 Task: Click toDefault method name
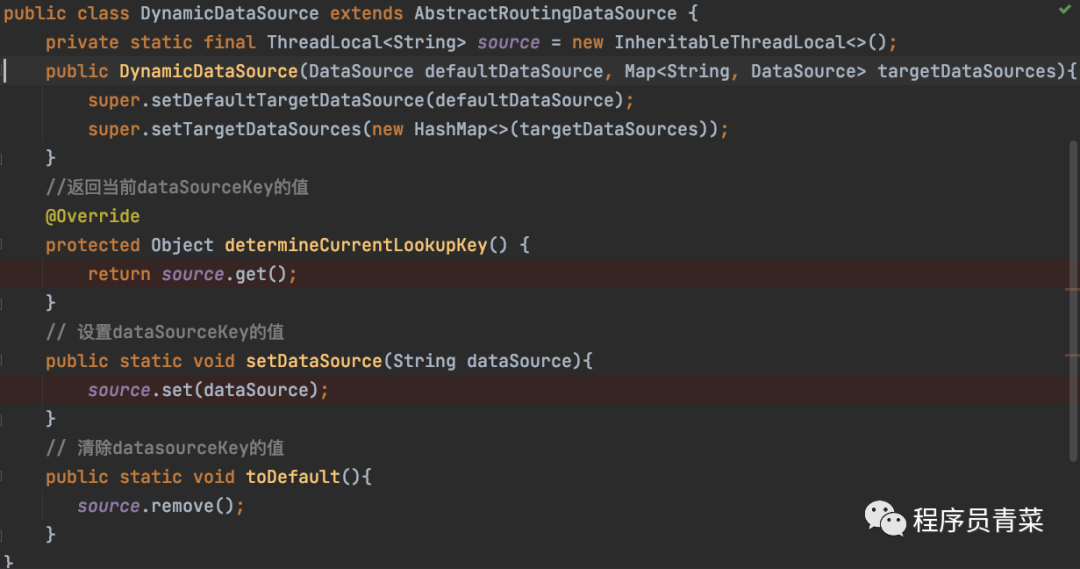(x=293, y=476)
